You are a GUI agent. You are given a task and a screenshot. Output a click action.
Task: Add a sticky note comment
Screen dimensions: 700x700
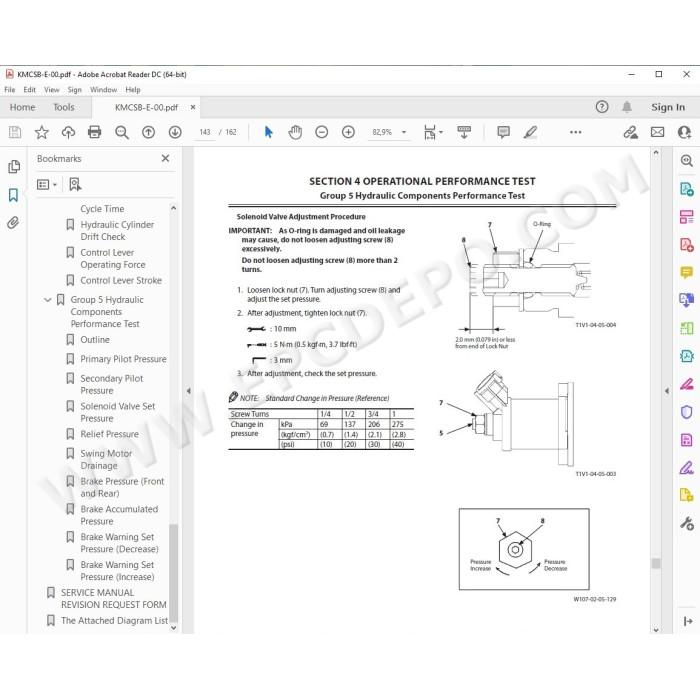504,132
